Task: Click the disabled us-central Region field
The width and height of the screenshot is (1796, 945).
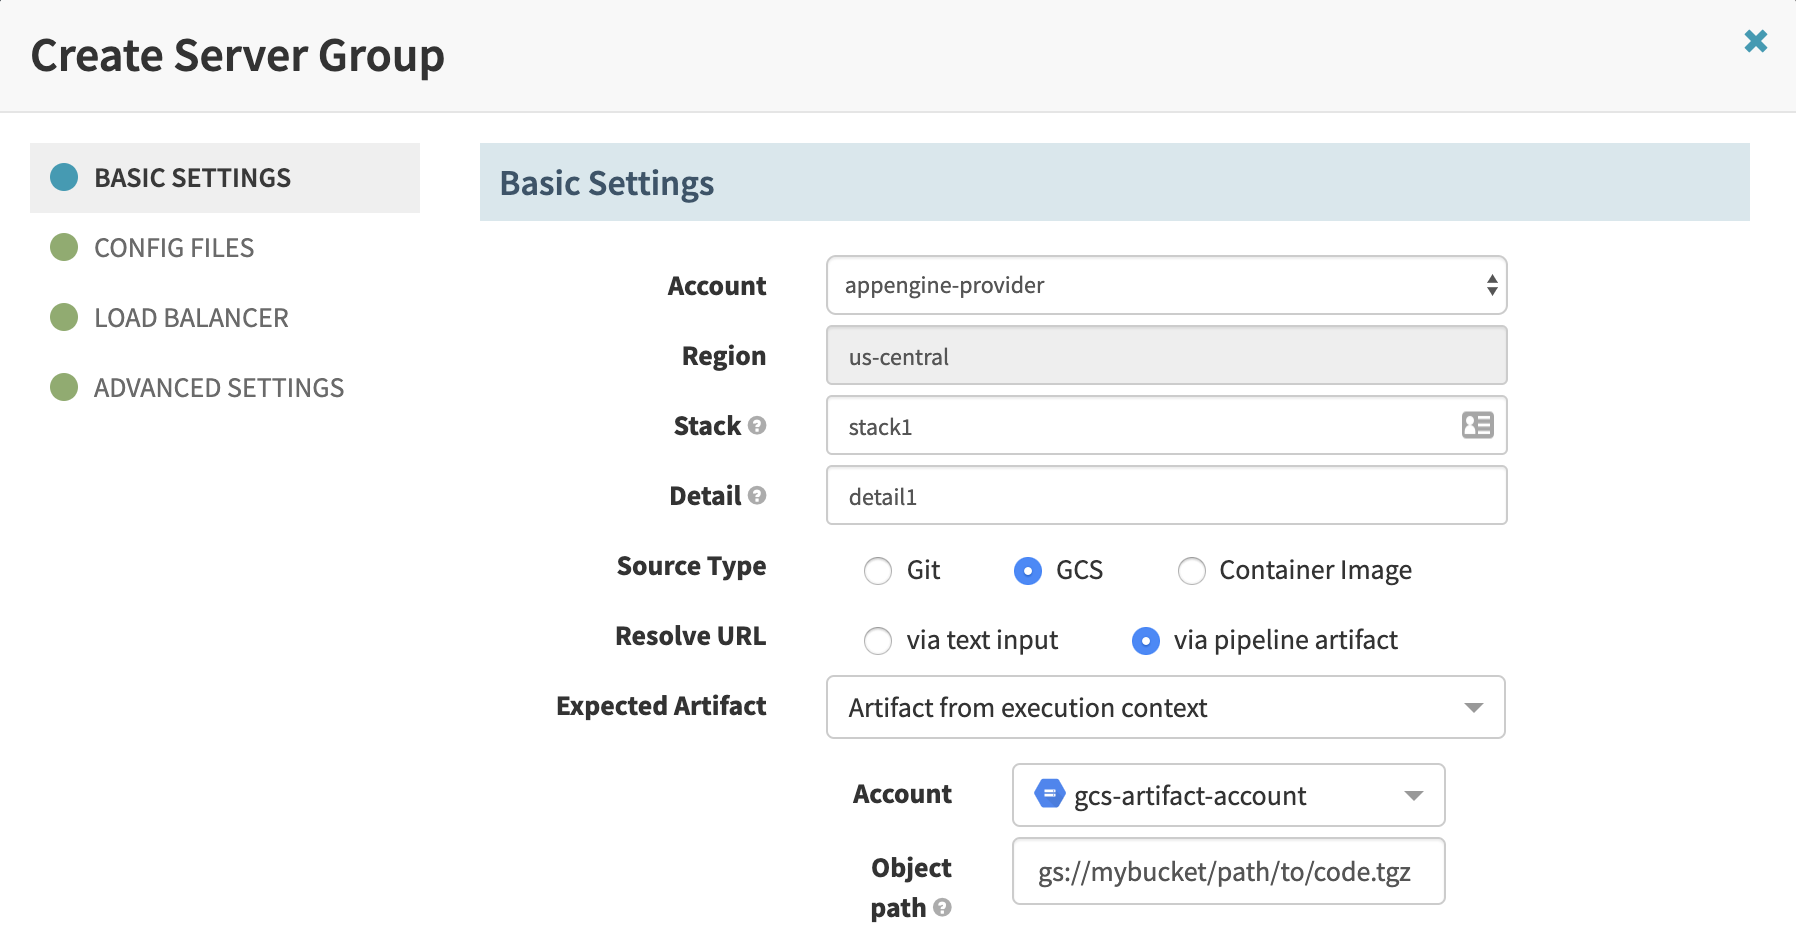Action: 1165,355
